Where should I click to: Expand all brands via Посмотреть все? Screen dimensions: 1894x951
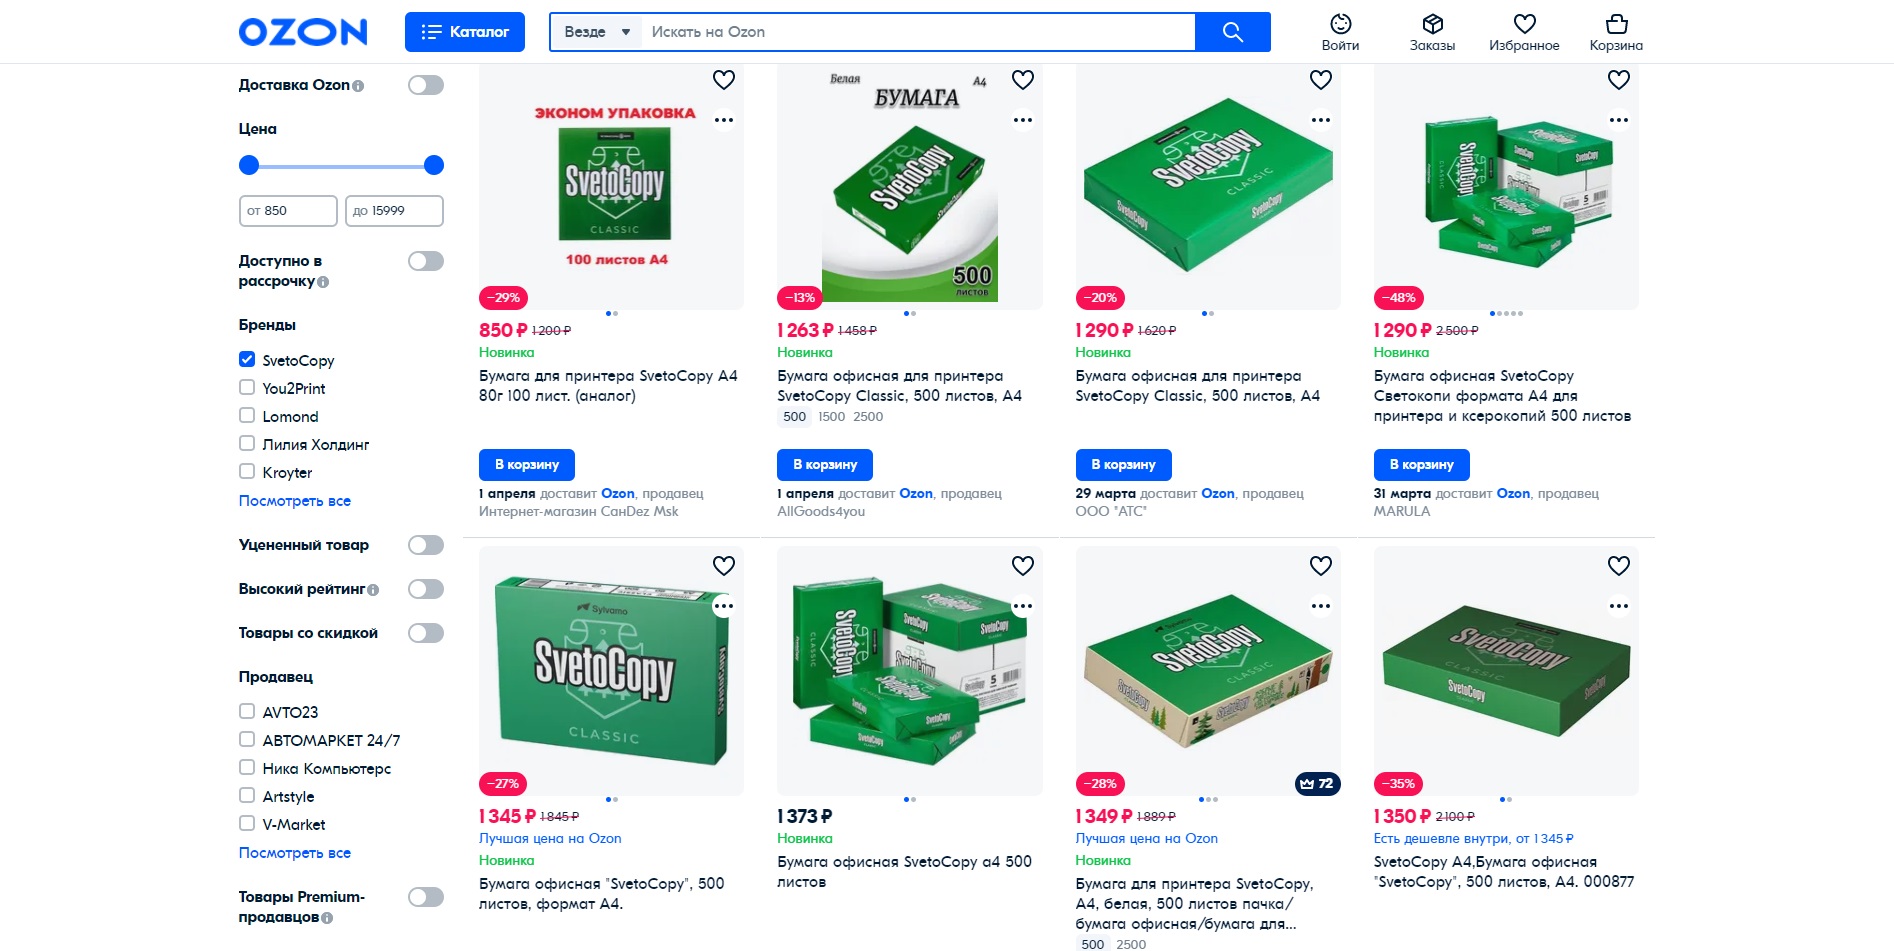294,501
